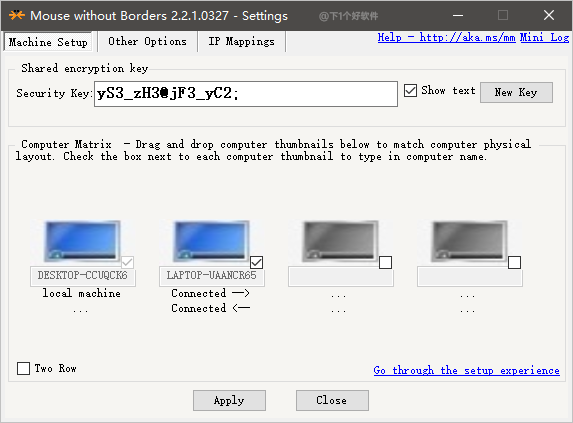Click the third empty gray monitor thumbnail
Viewport: 573px width, 423px height.
340,241
